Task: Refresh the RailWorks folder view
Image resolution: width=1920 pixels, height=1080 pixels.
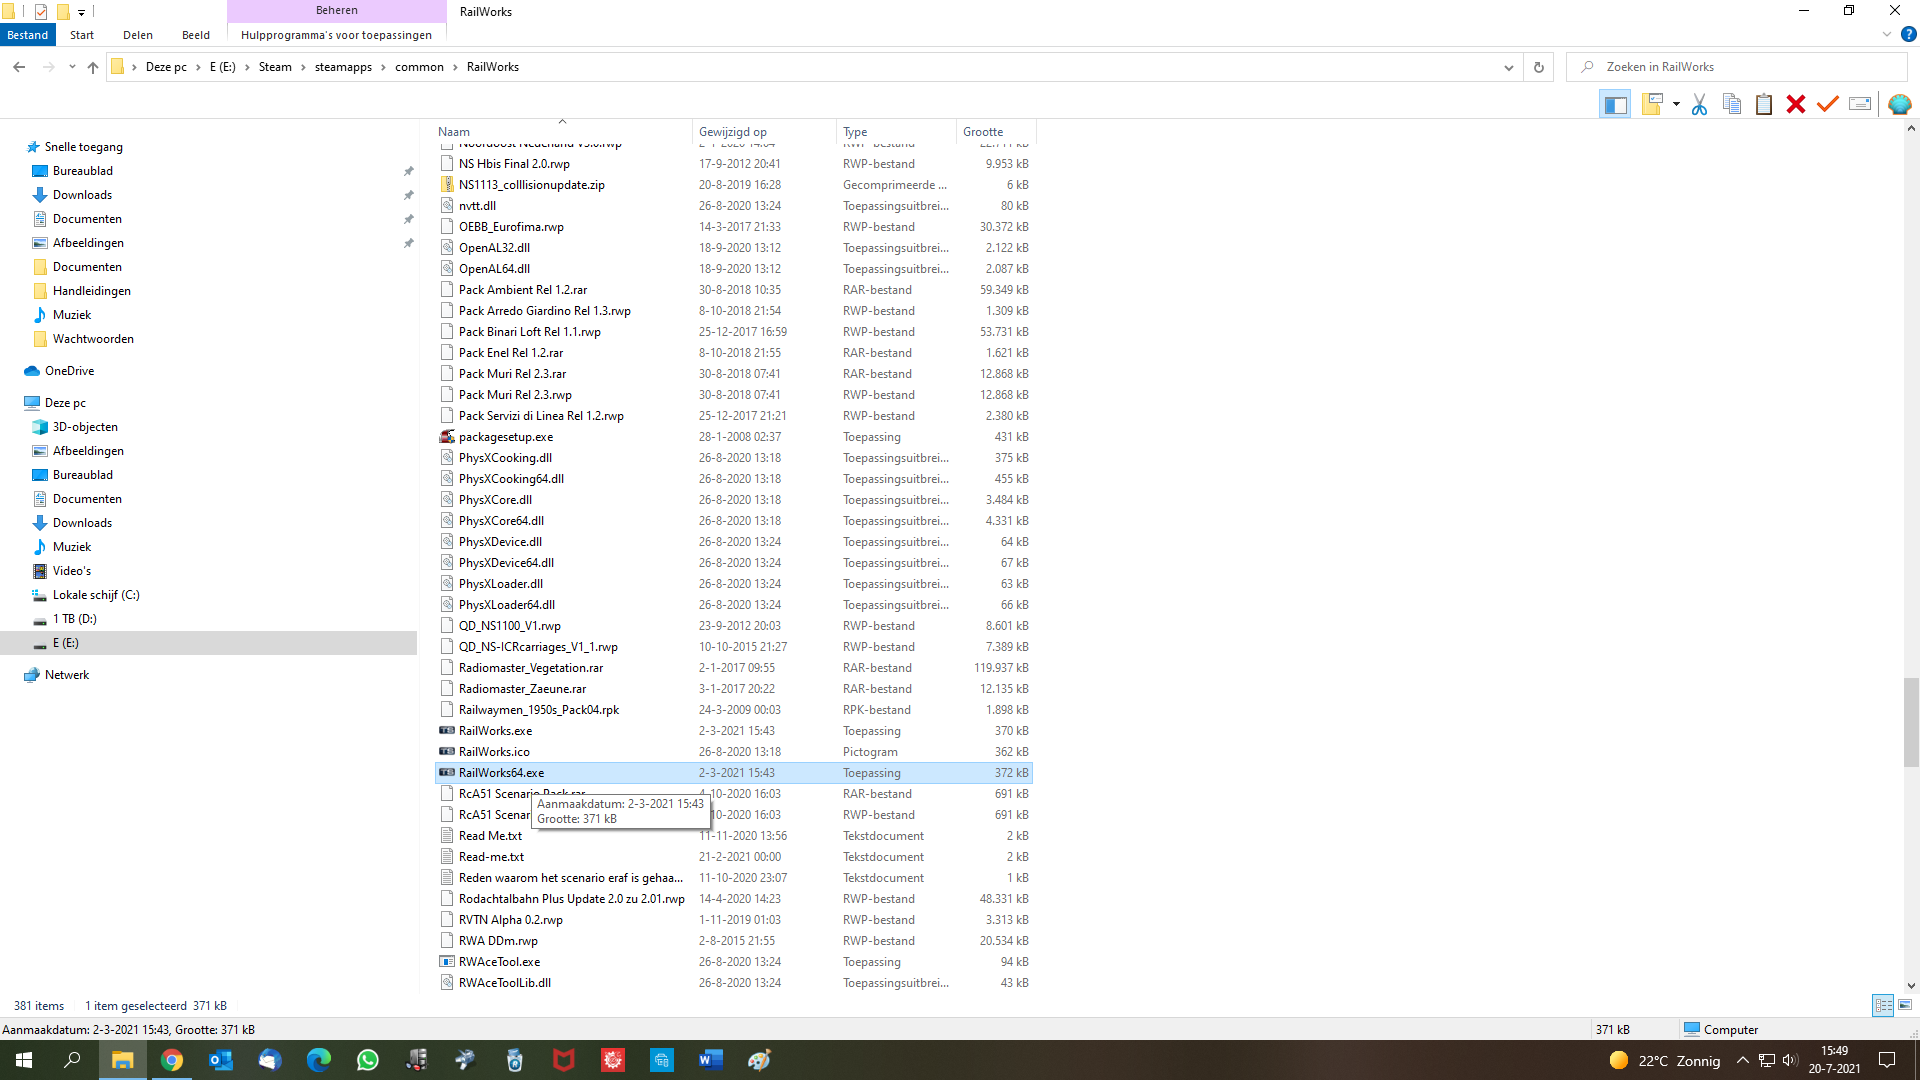Action: pyautogui.click(x=1539, y=67)
